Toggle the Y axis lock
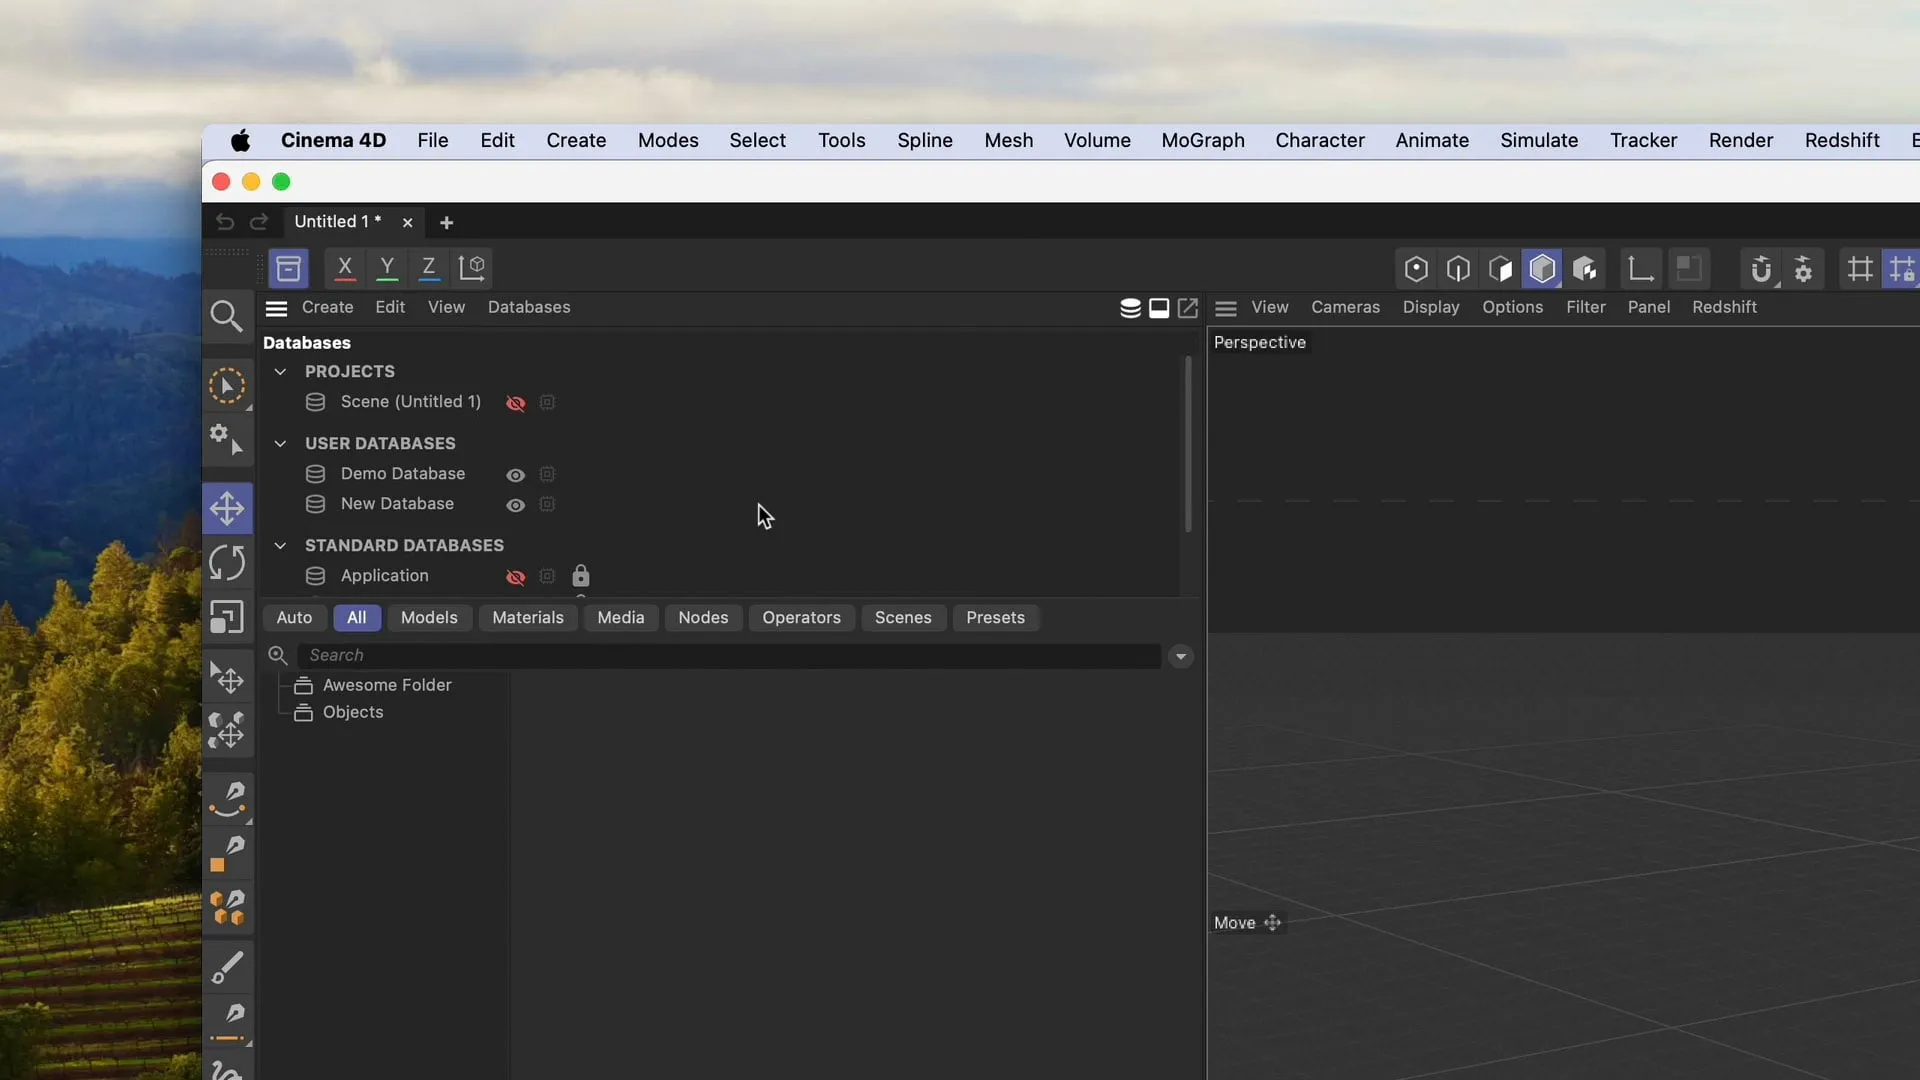Screen dimensions: 1920x1080 pyautogui.click(x=387, y=268)
